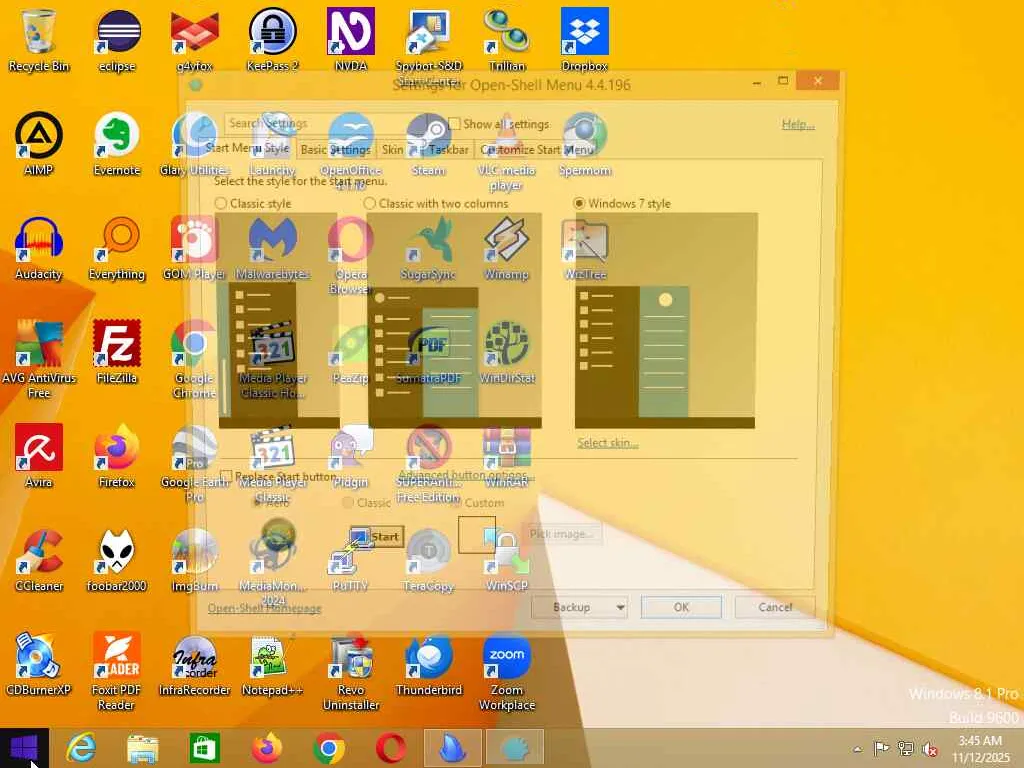Click the Firefox desktop shortcut
Screen dimensions: 1024x768
point(117,456)
